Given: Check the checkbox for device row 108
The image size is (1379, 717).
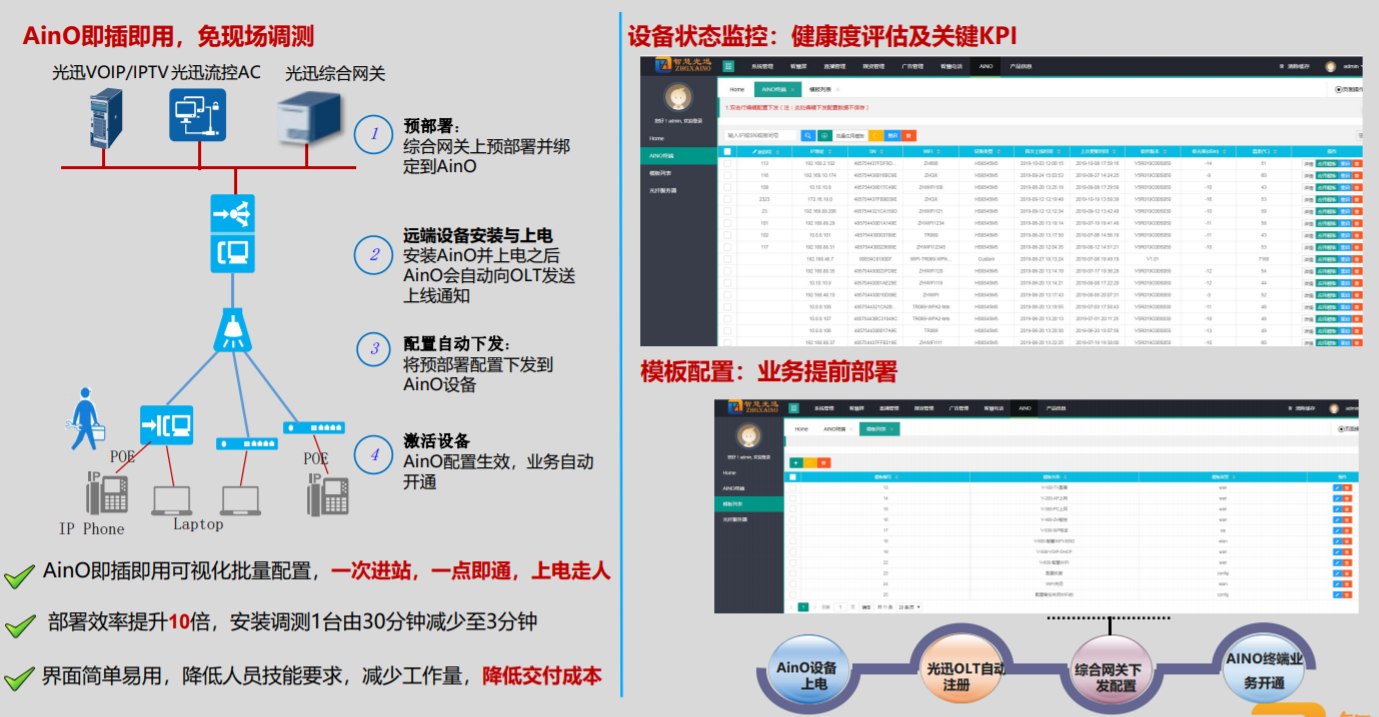Looking at the screenshot, I should pos(727,187).
